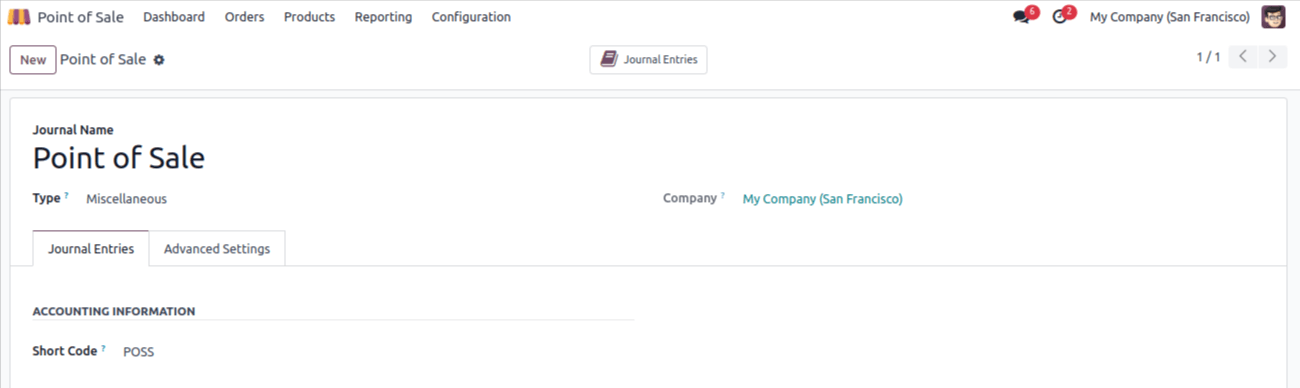Show the Type field help tooltip
1300x388 pixels.
pos(67,196)
